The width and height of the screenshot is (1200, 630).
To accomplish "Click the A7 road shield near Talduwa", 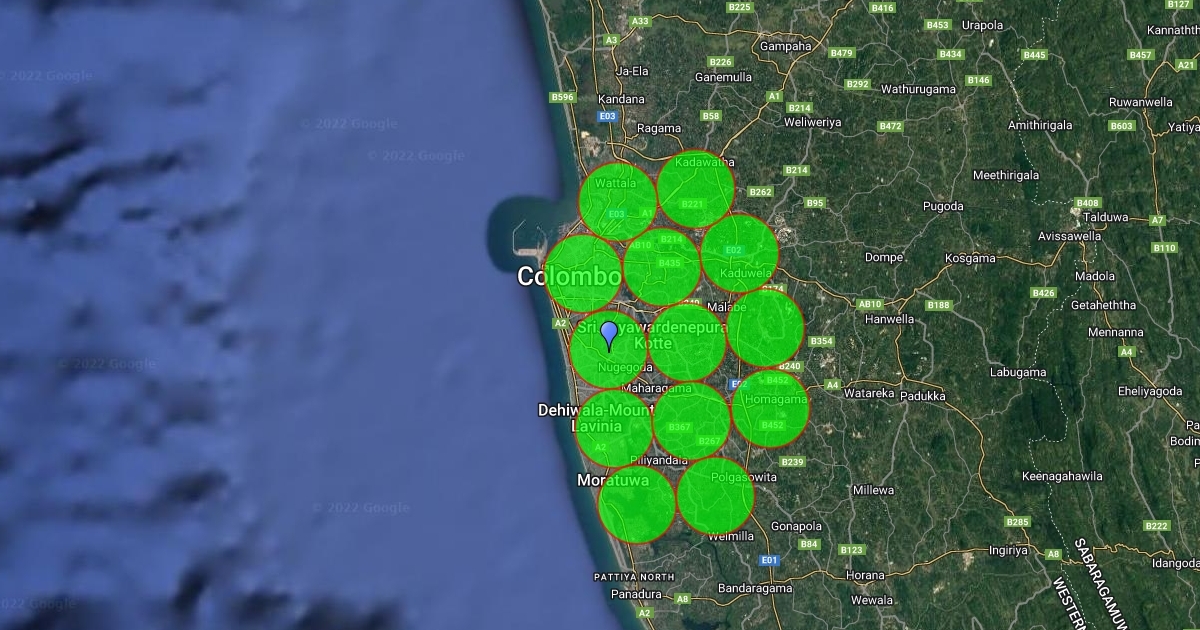I will point(1157,220).
